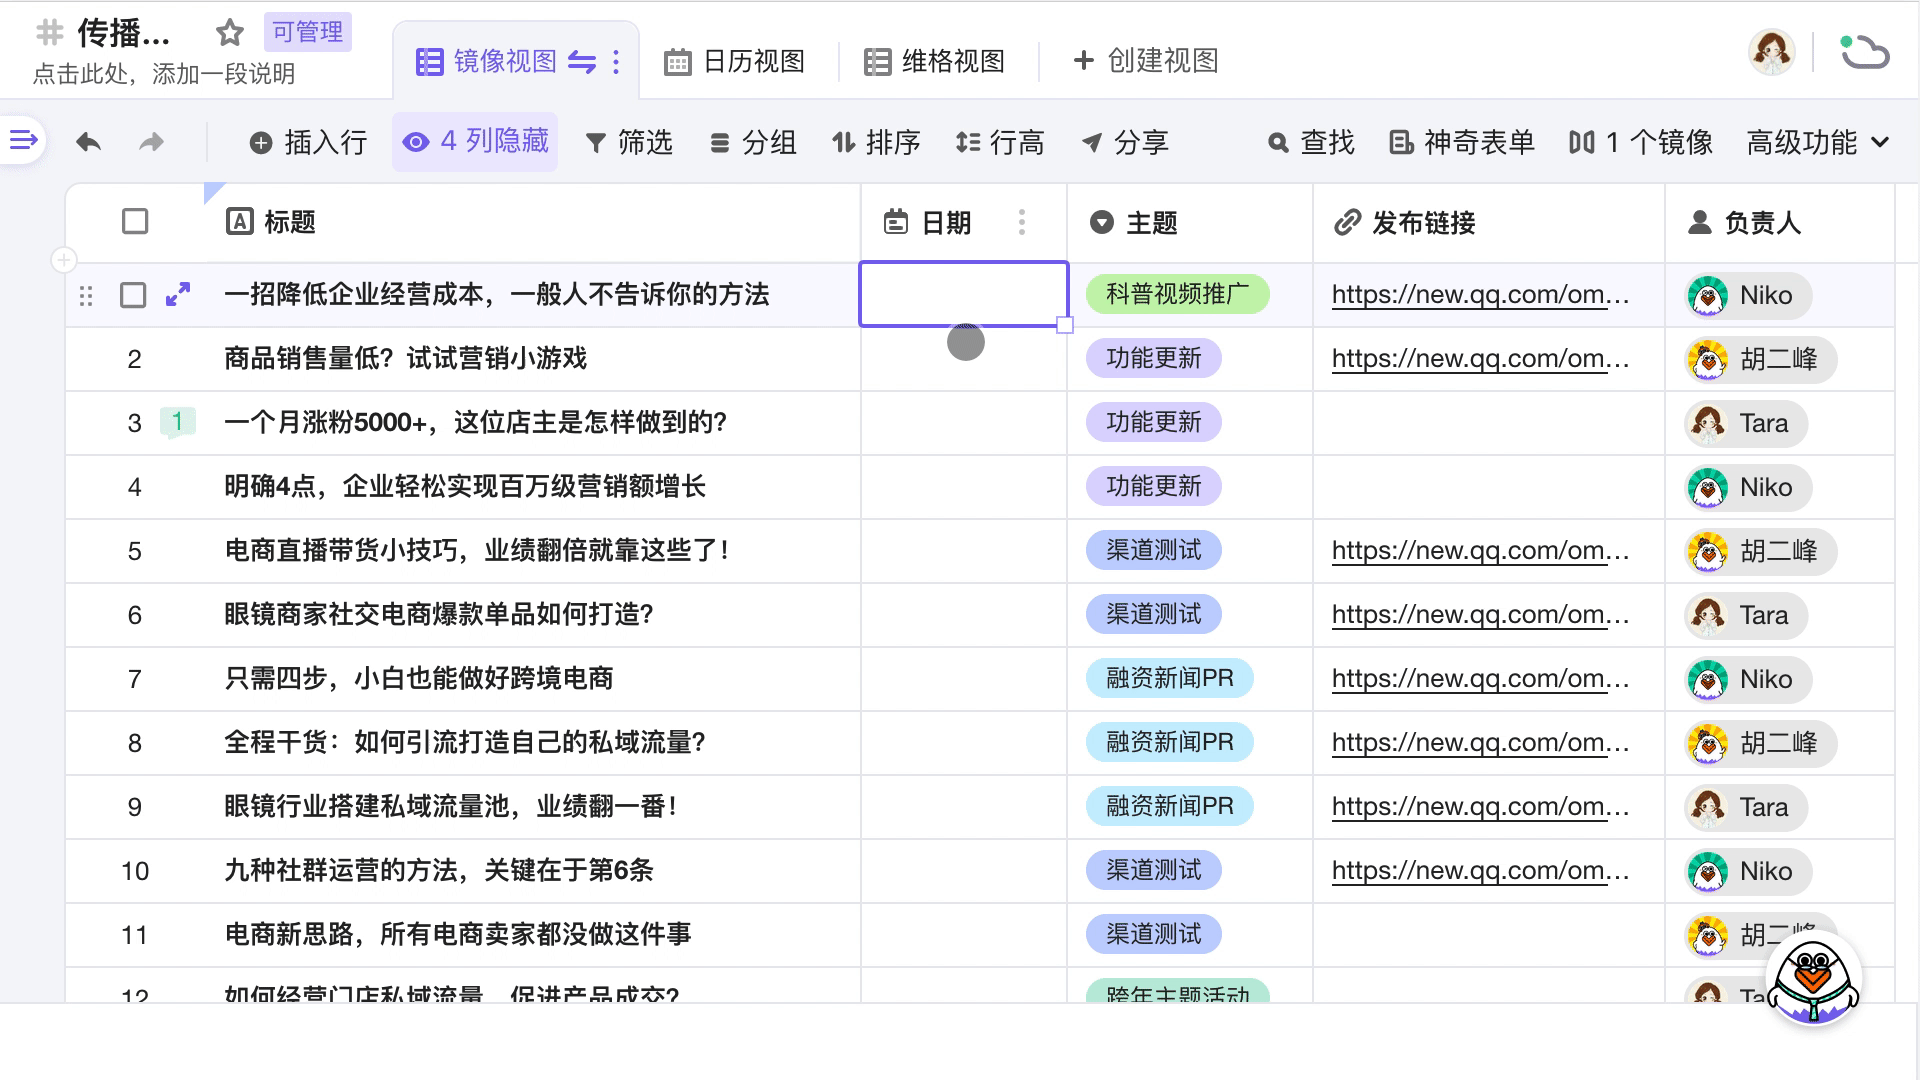This screenshot has height=1080, width=1920.
Task: Toggle the select-all header checkbox
Action: point(135,222)
